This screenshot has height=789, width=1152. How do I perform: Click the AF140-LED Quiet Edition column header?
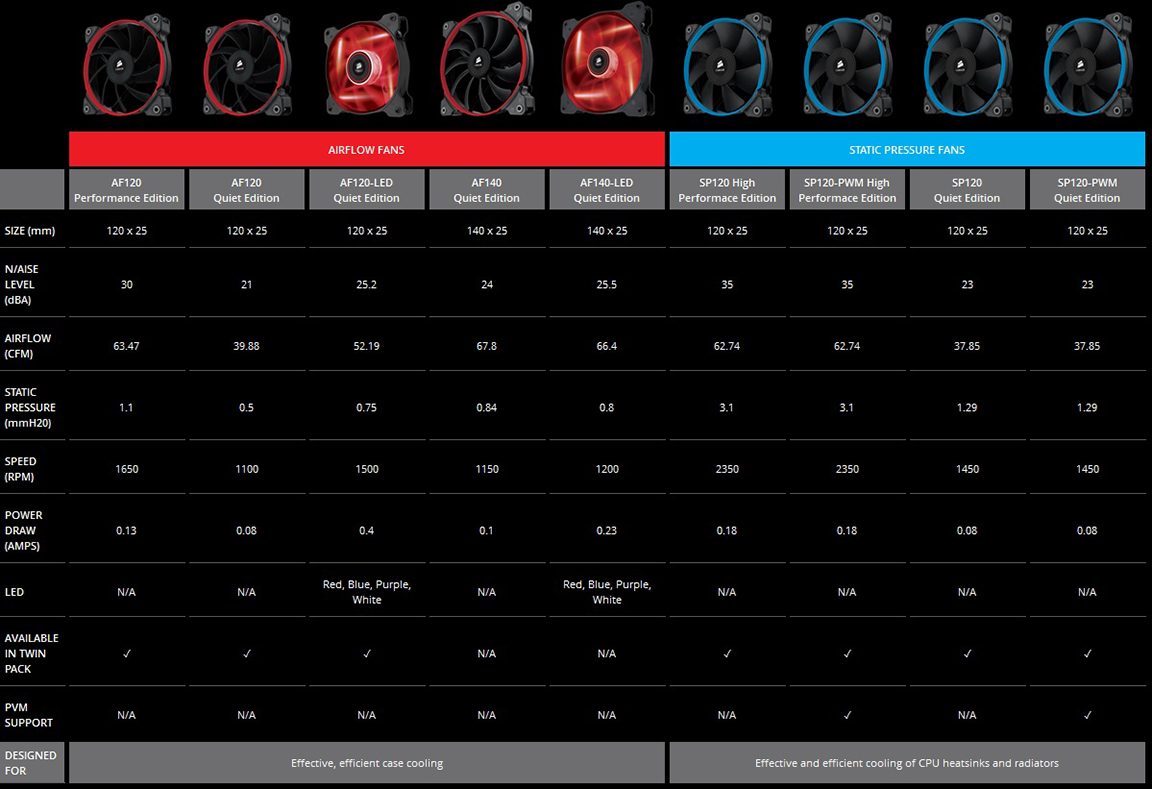607,190
